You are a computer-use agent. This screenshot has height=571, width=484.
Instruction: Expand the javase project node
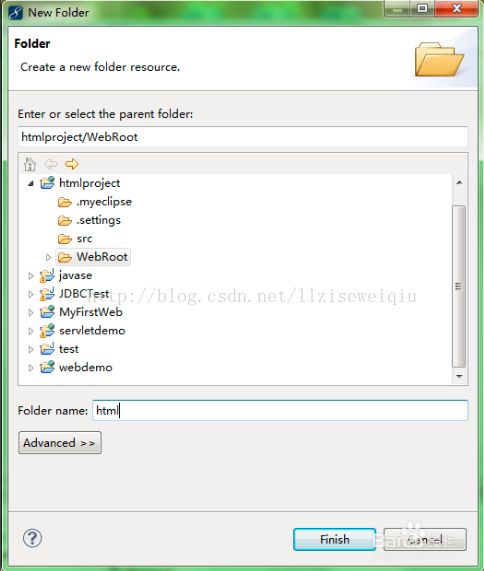click(31, 276)
